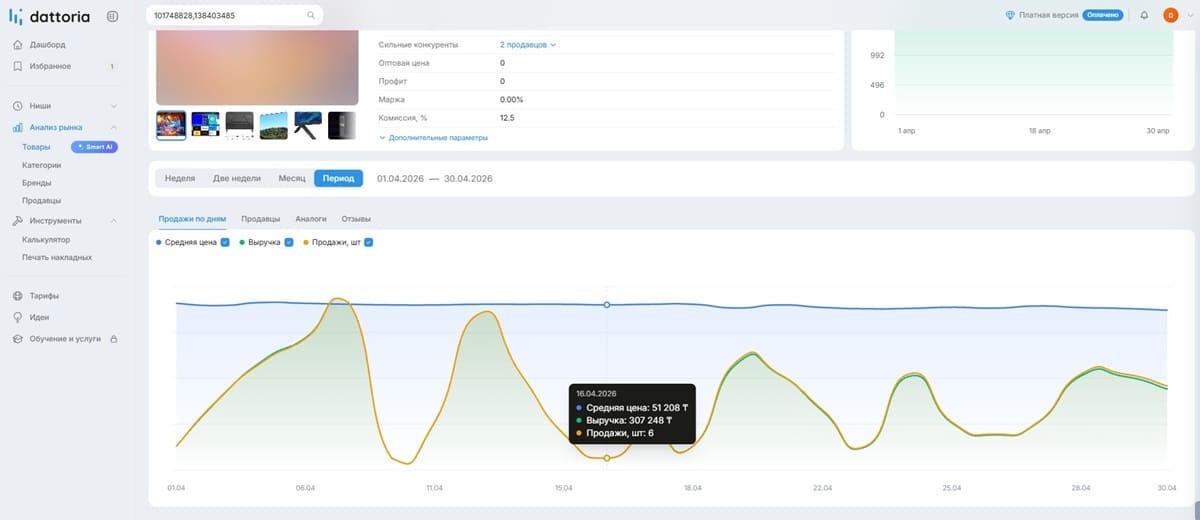
Task: Toggle the Продажи, шт checkbox
Action: [x=369, y=242]
